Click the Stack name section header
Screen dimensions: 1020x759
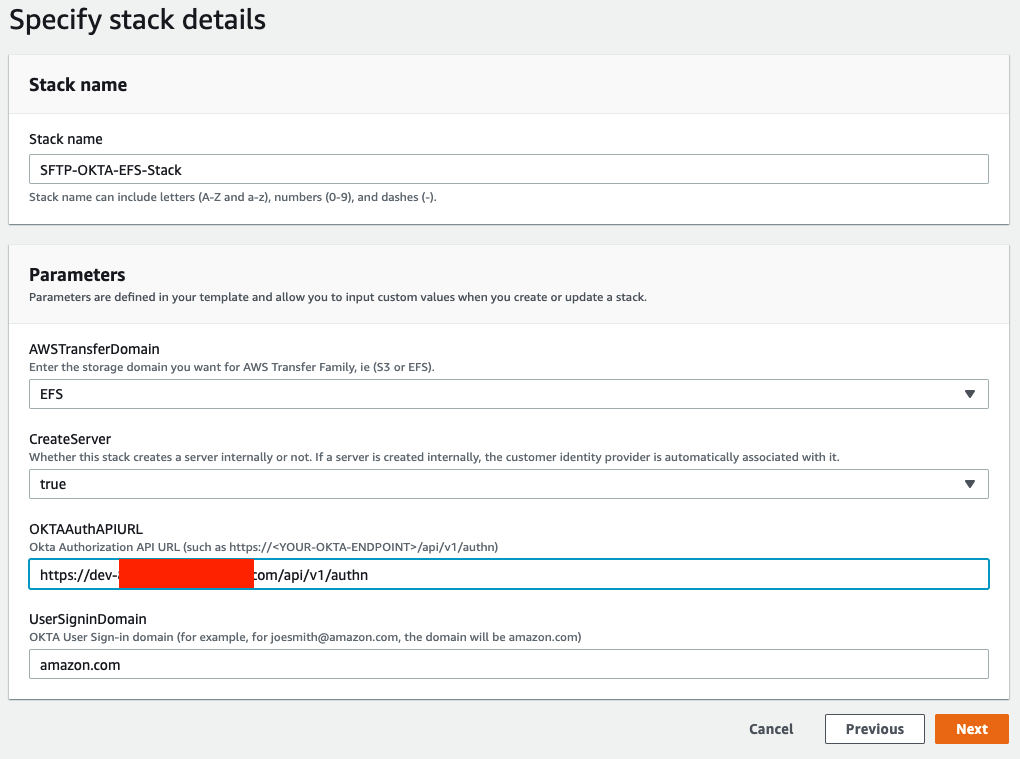pyautogui.click(x=78, y=84)
